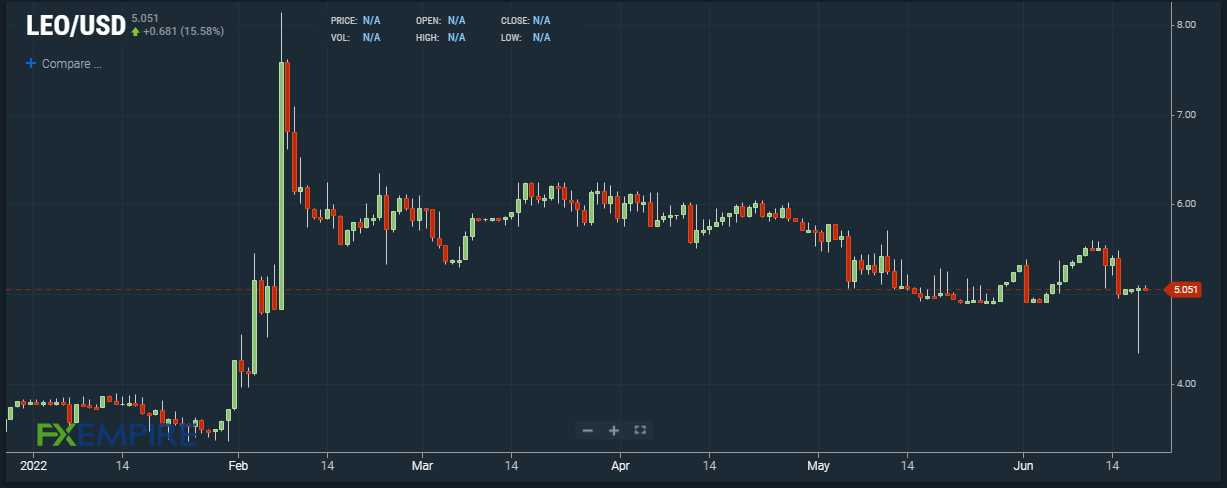
Task: Click the May date axis label
Action: pos(819,465)
